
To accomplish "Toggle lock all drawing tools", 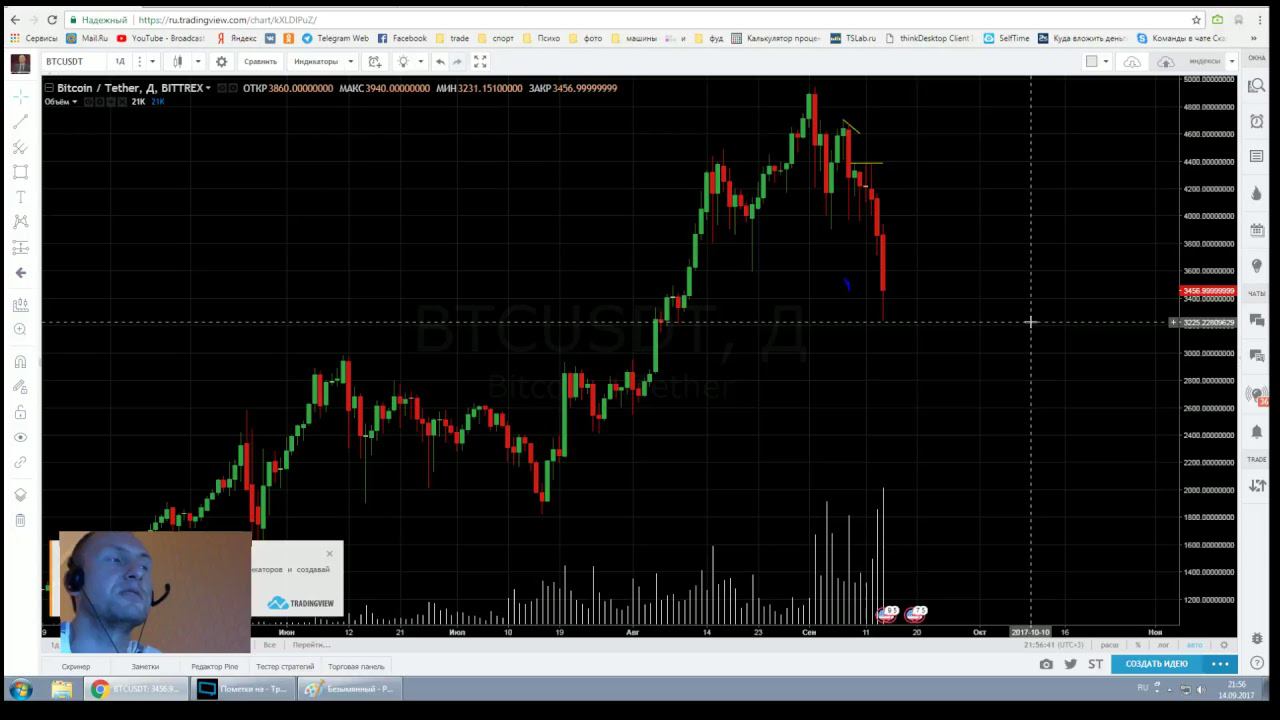I will [20, 412].
